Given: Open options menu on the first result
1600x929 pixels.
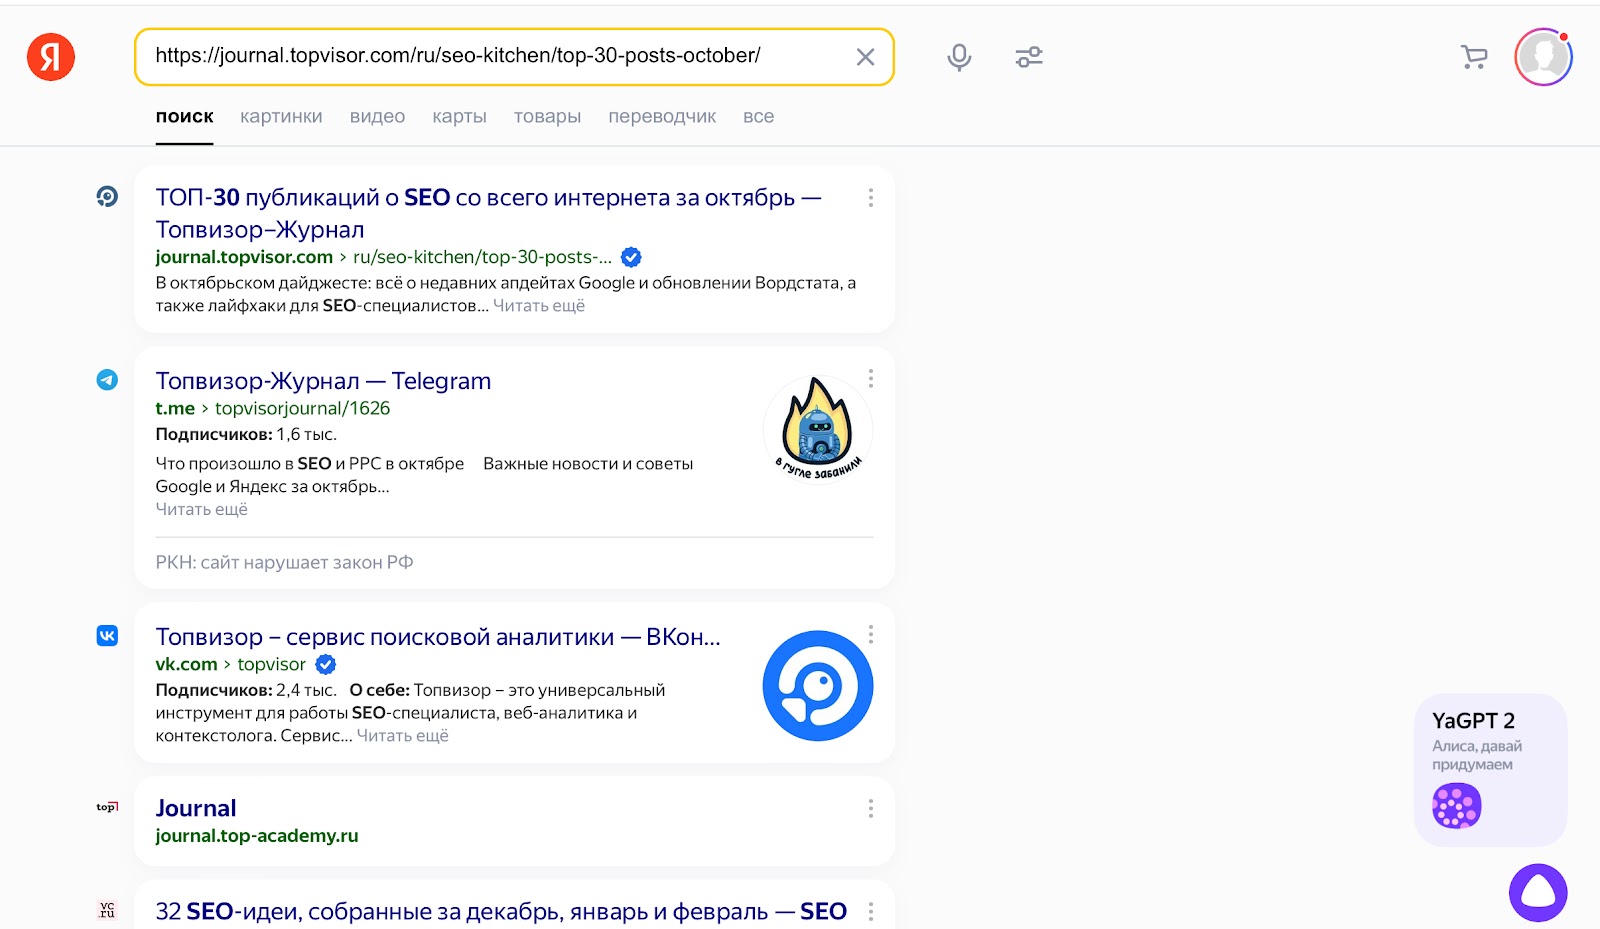Looking at the screenshot, I should 870,198.
